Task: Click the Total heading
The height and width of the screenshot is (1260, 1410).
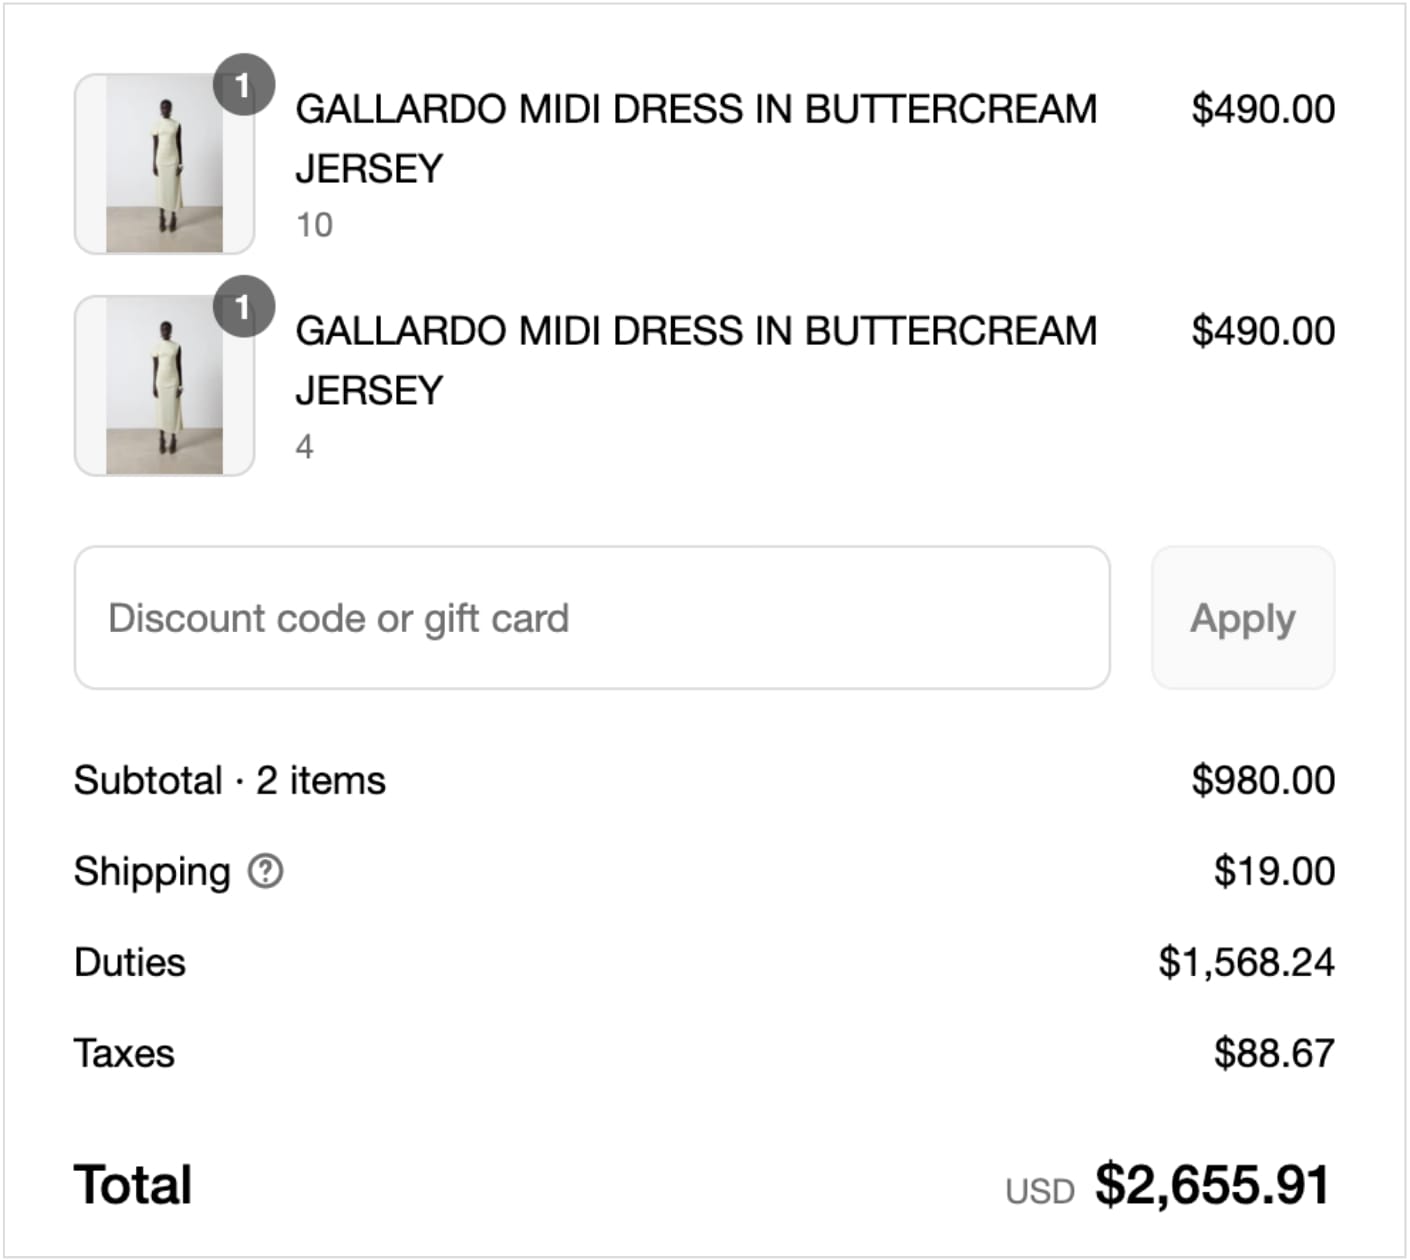Action: [131, 1185]
